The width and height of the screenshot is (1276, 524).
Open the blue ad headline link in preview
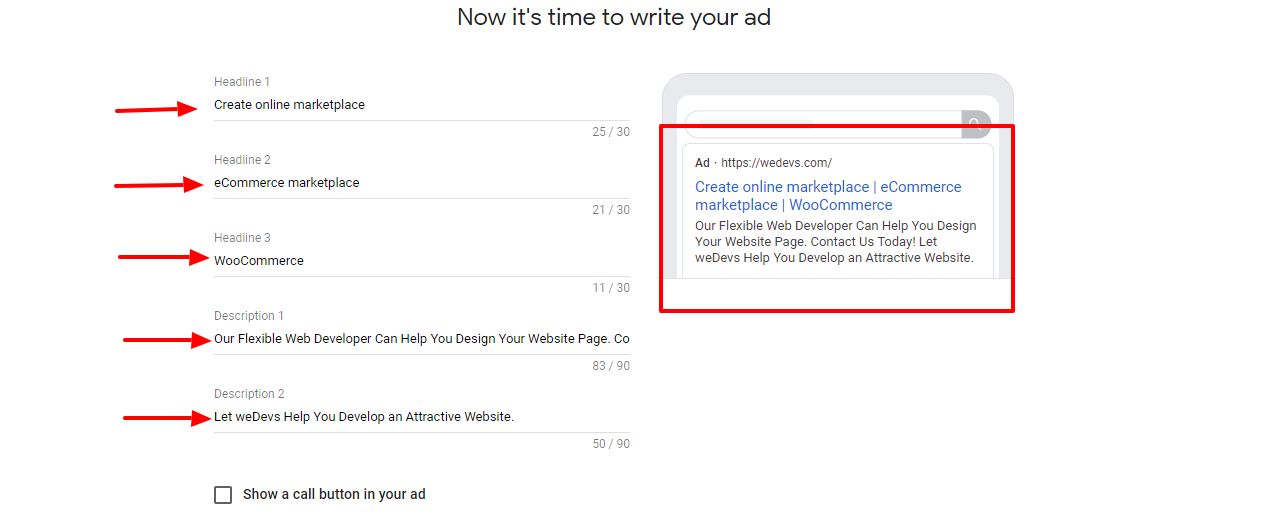[828, 196]
